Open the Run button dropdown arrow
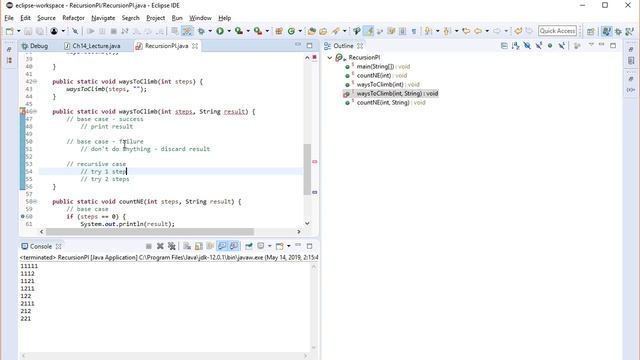Viewport: 640px width, 360px height. 229,31
